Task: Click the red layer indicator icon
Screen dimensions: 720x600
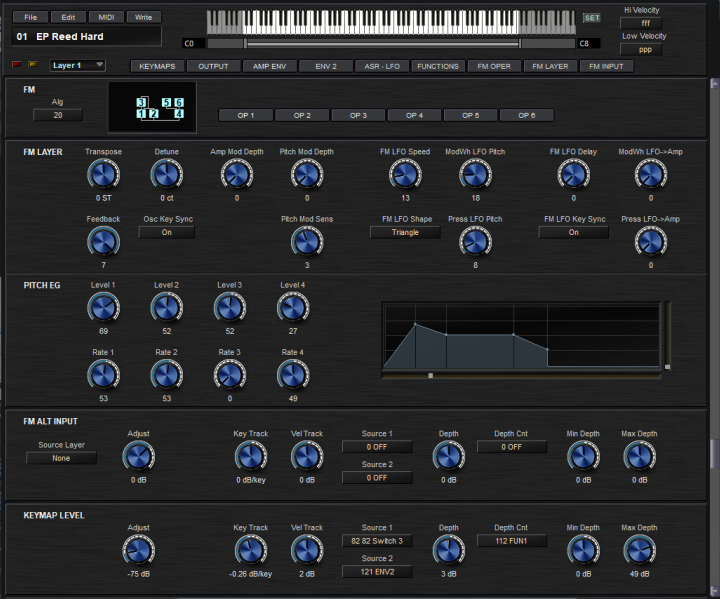Action: 17,65
